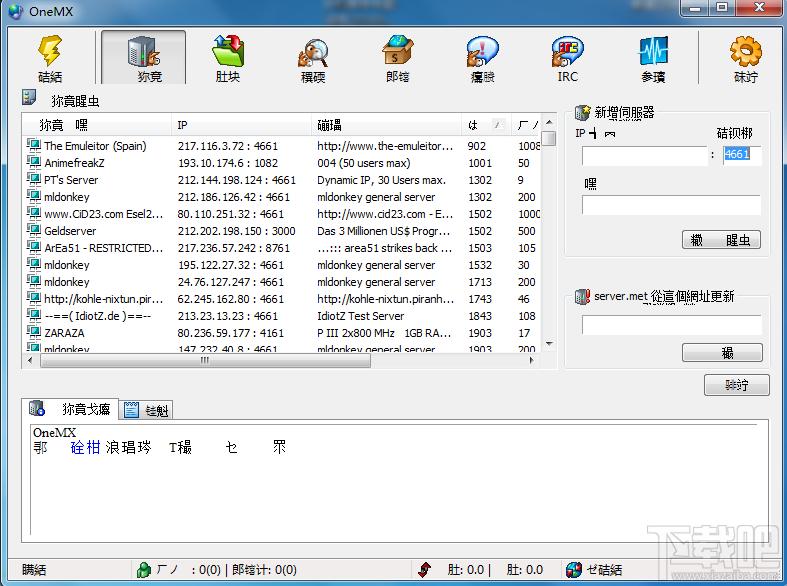Focus the port field showing 4661
The width and height of the screenshot is (787, 586).
(741, 155)
